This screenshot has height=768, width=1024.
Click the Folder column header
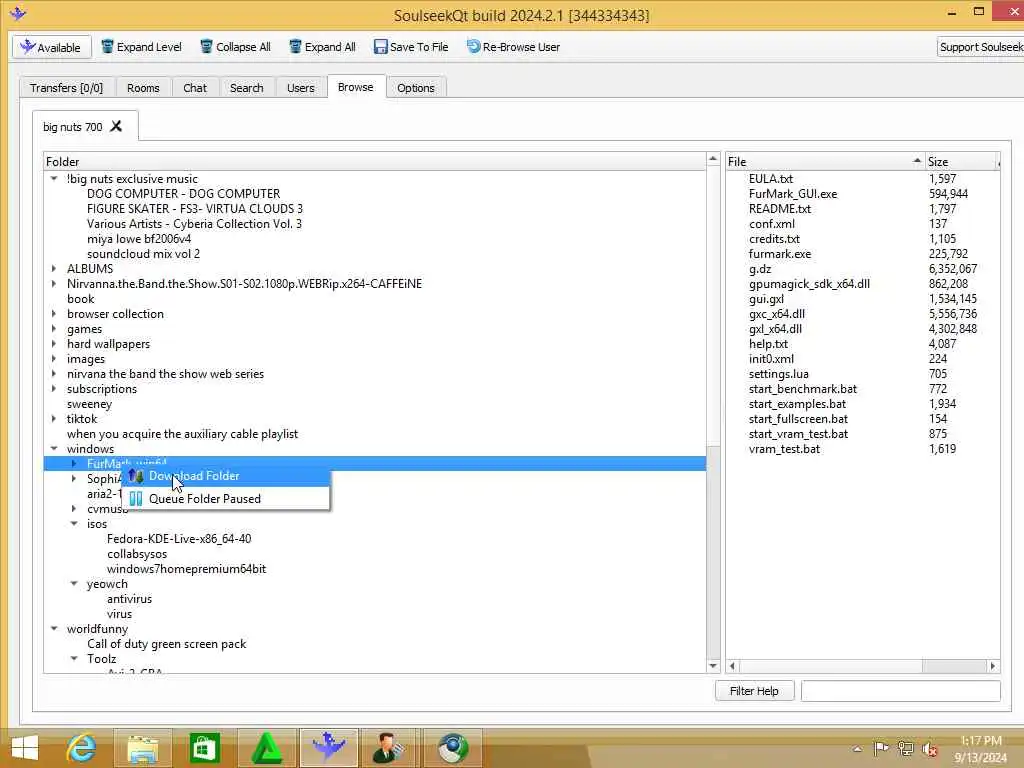coord(374,161)
